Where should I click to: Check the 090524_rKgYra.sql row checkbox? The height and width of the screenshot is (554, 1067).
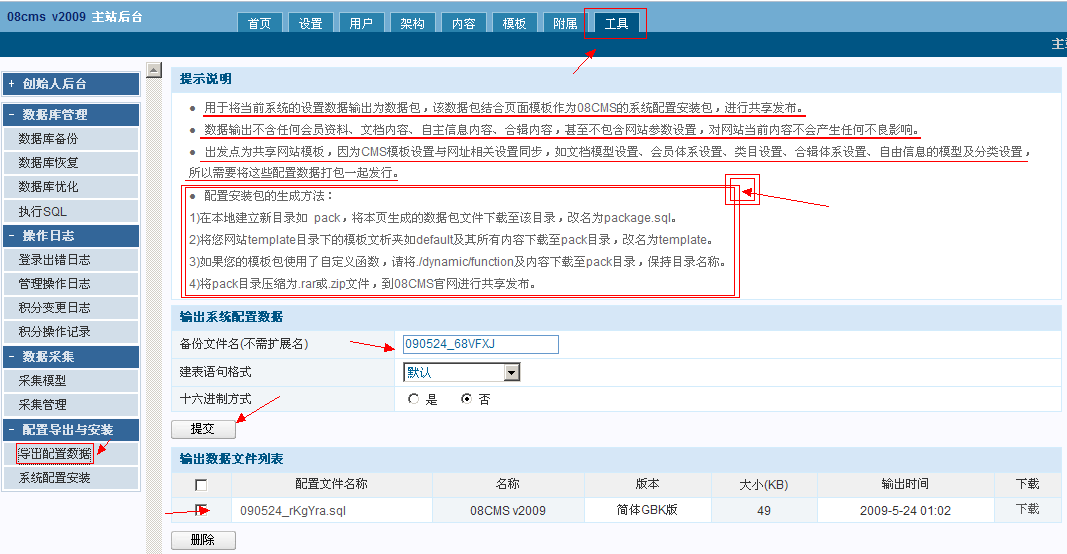[201, 510]
